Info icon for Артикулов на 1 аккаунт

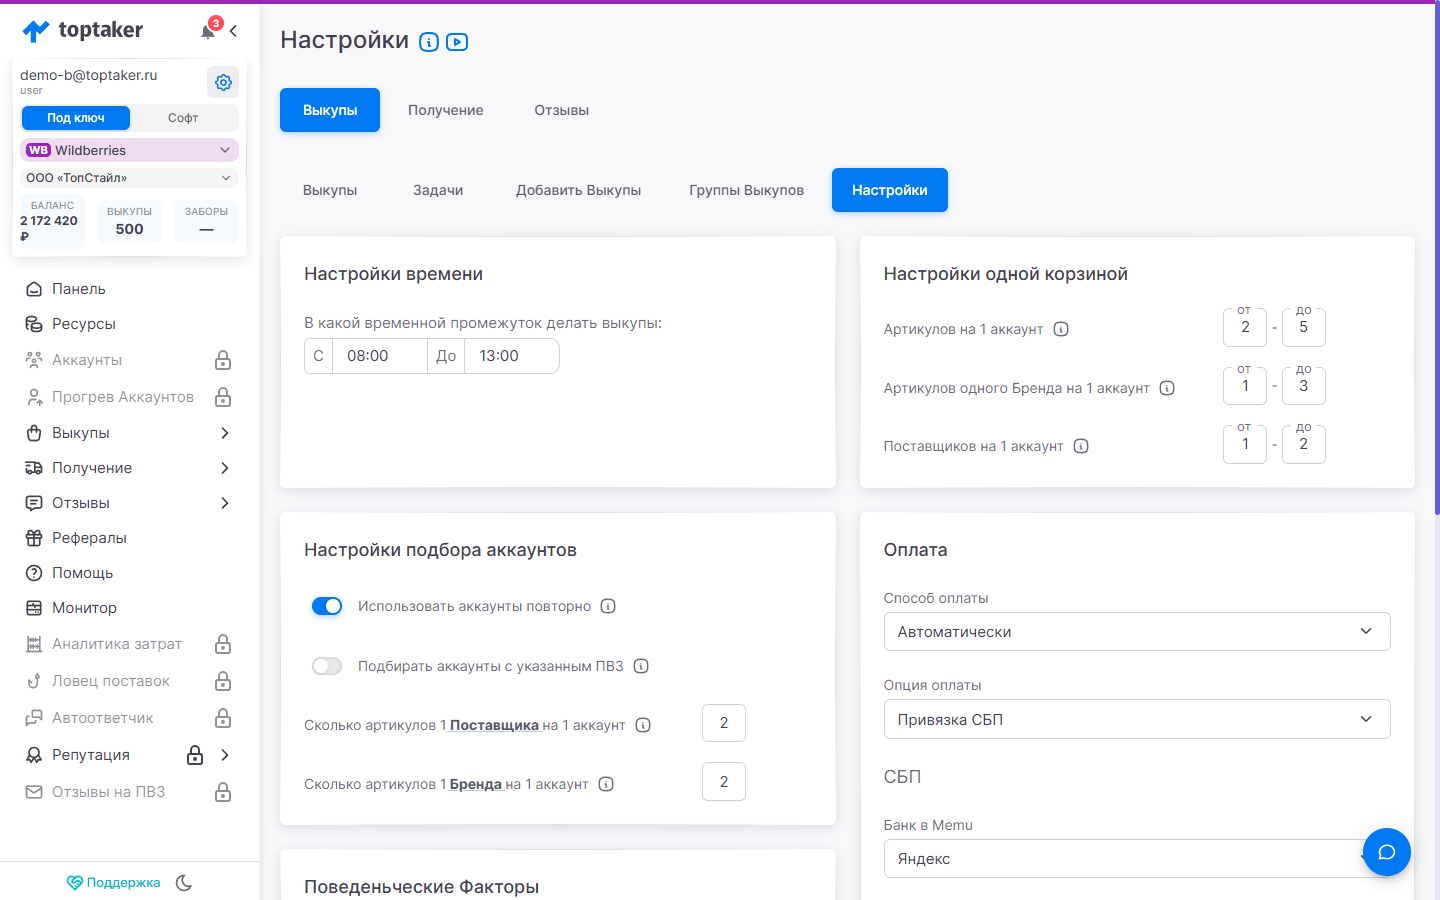pos(1061,329)
